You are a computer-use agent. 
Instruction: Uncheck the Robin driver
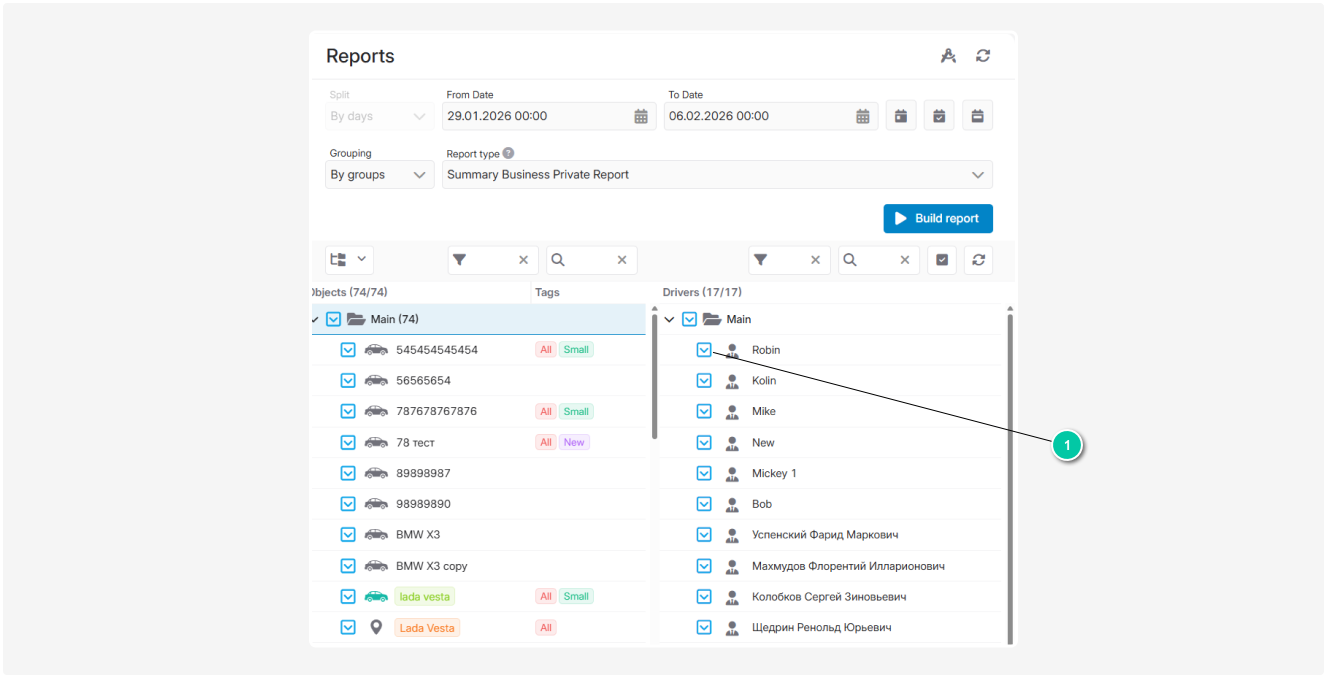pos(704,349)
